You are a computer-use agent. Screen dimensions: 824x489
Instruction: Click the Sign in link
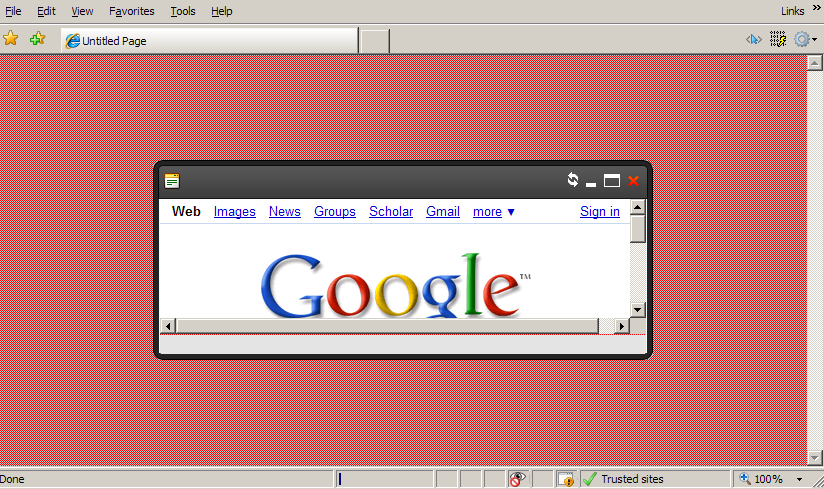600,212
